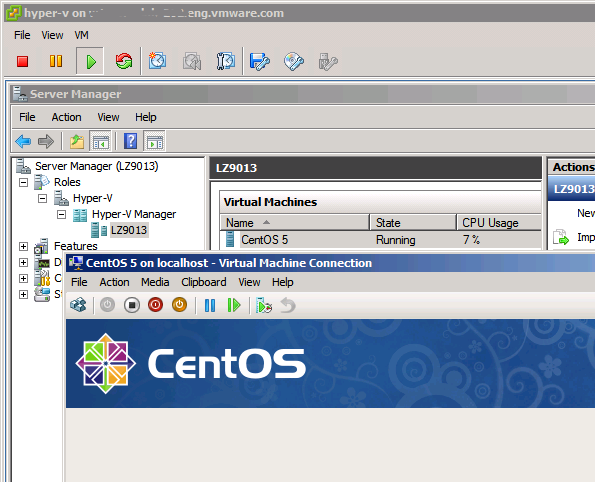Expand the tree node starting with C
The height and width of the screenshot is (482, 595).
coord(24,279)
